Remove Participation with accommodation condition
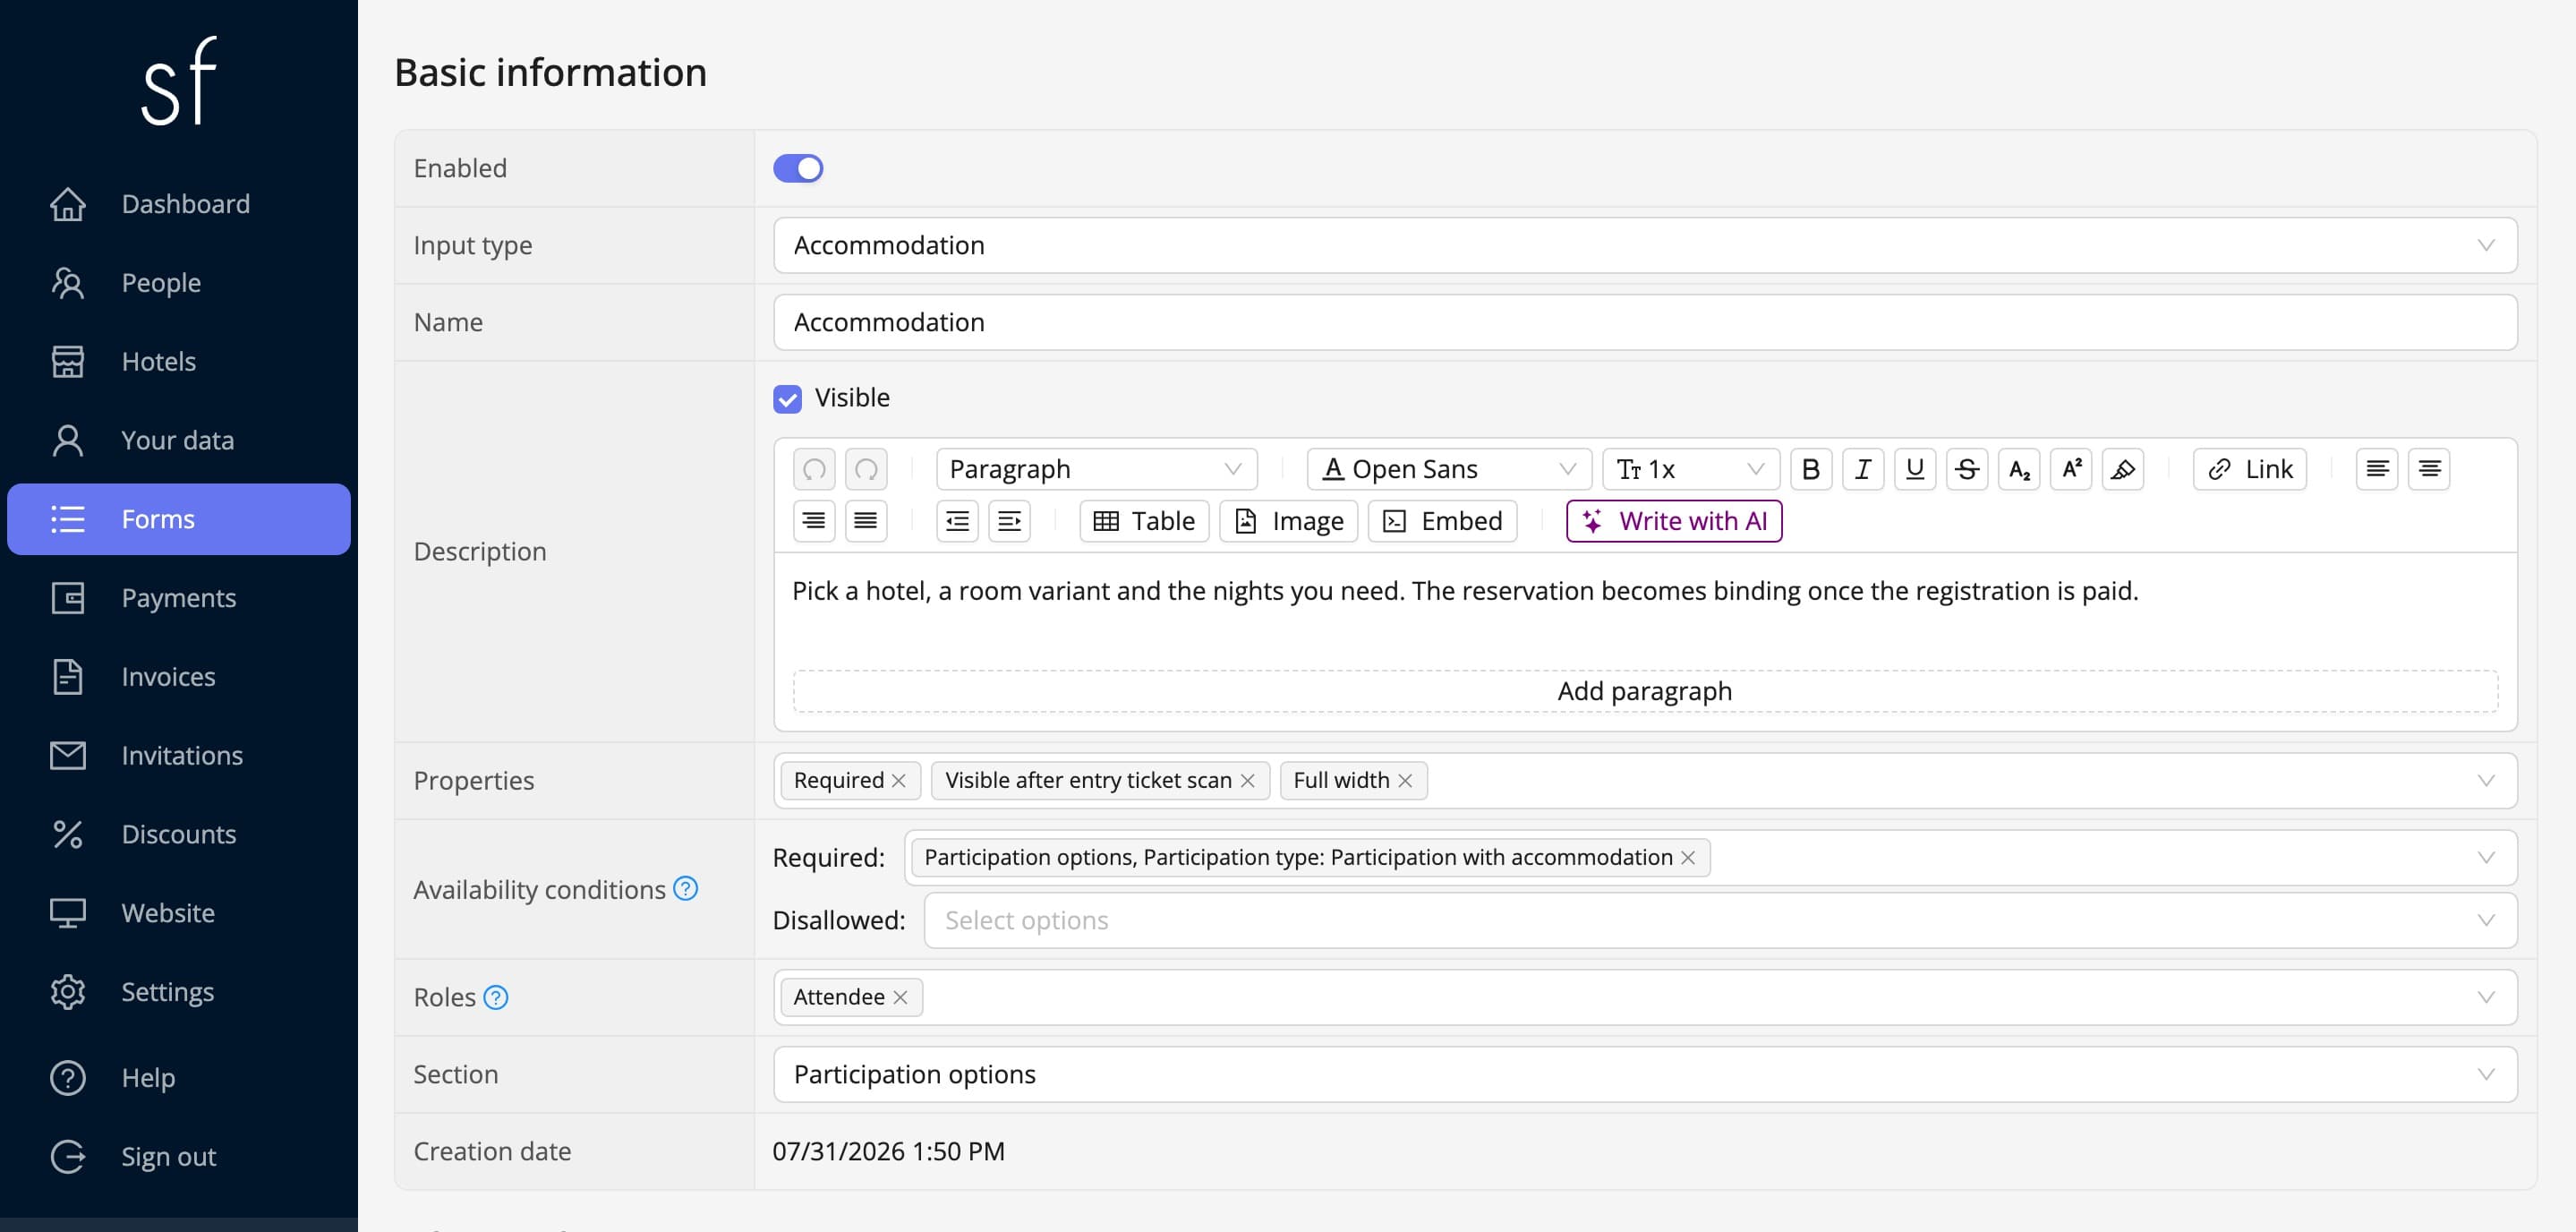 coord(1688,858)
